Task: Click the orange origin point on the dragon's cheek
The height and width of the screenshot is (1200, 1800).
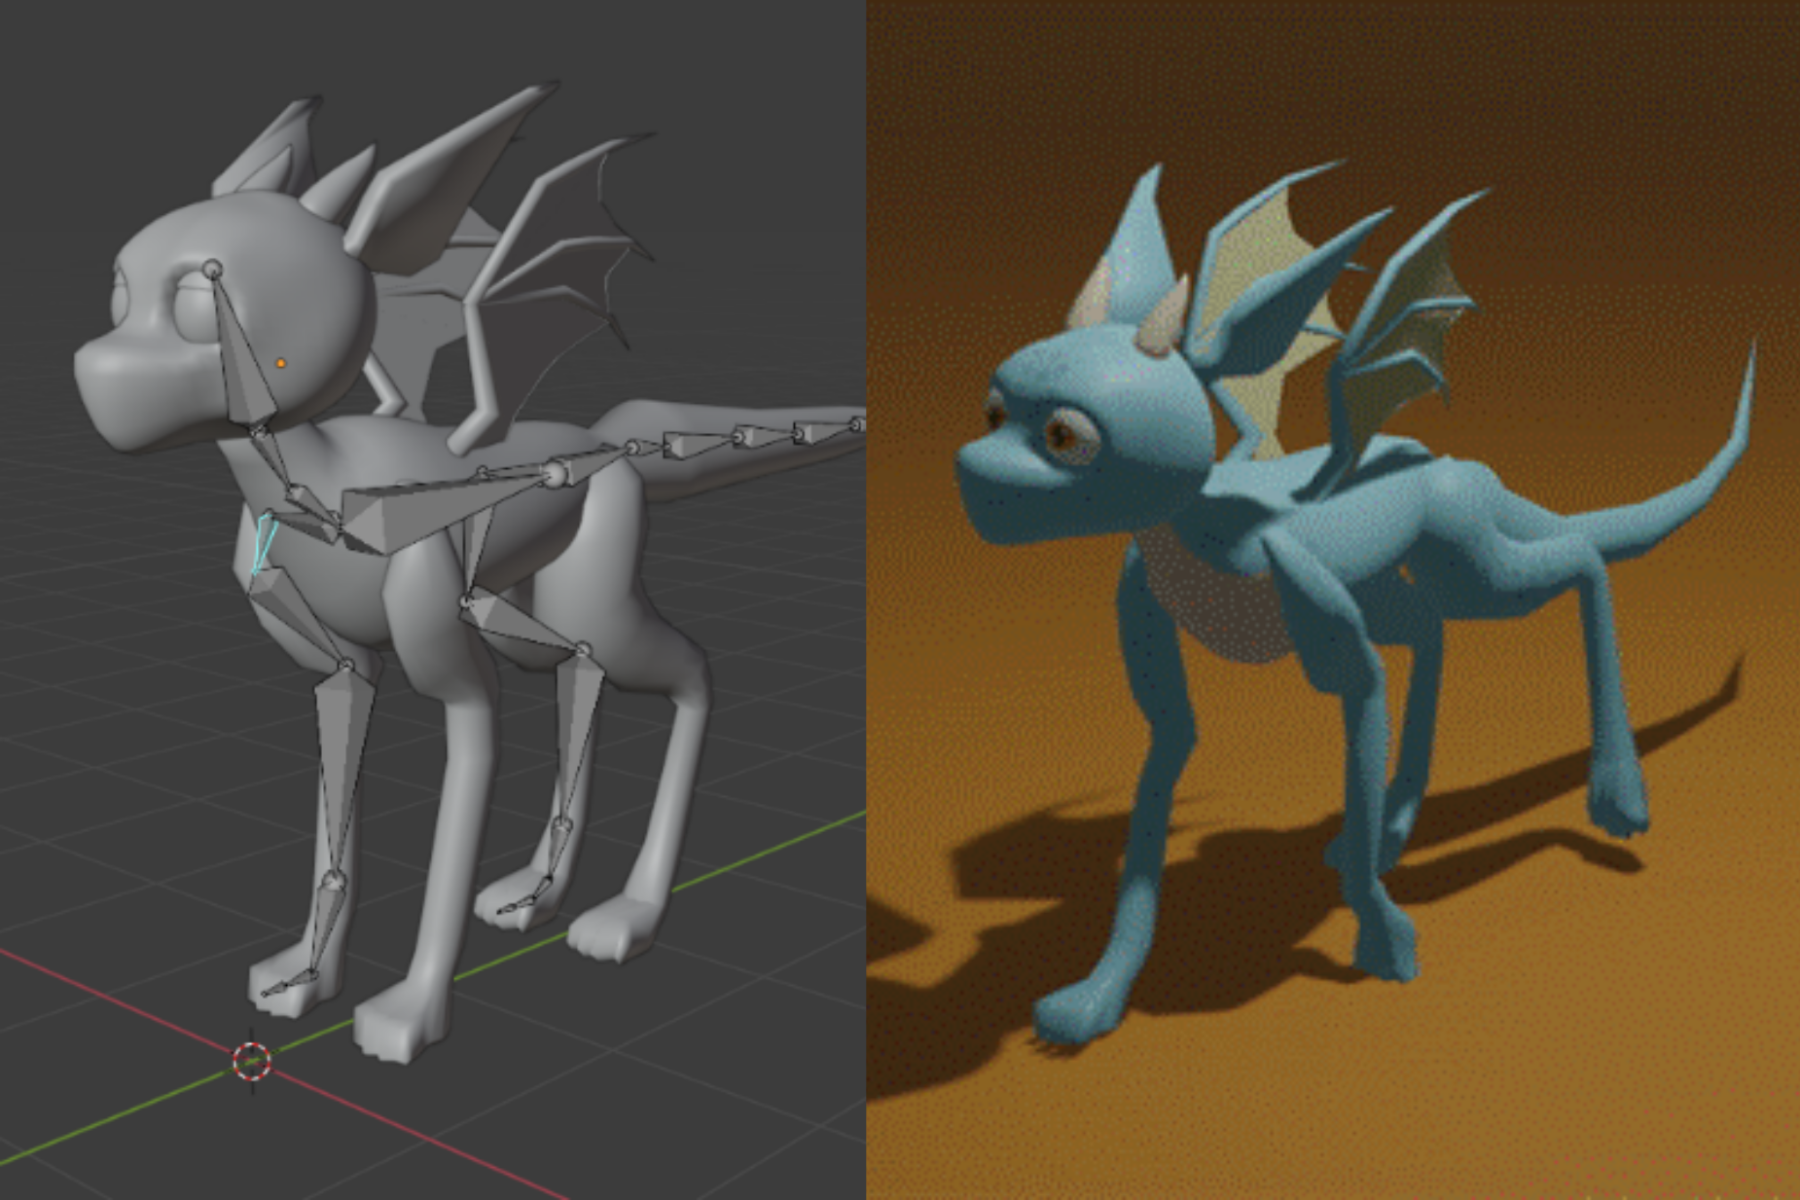Action: coord(282,362)
